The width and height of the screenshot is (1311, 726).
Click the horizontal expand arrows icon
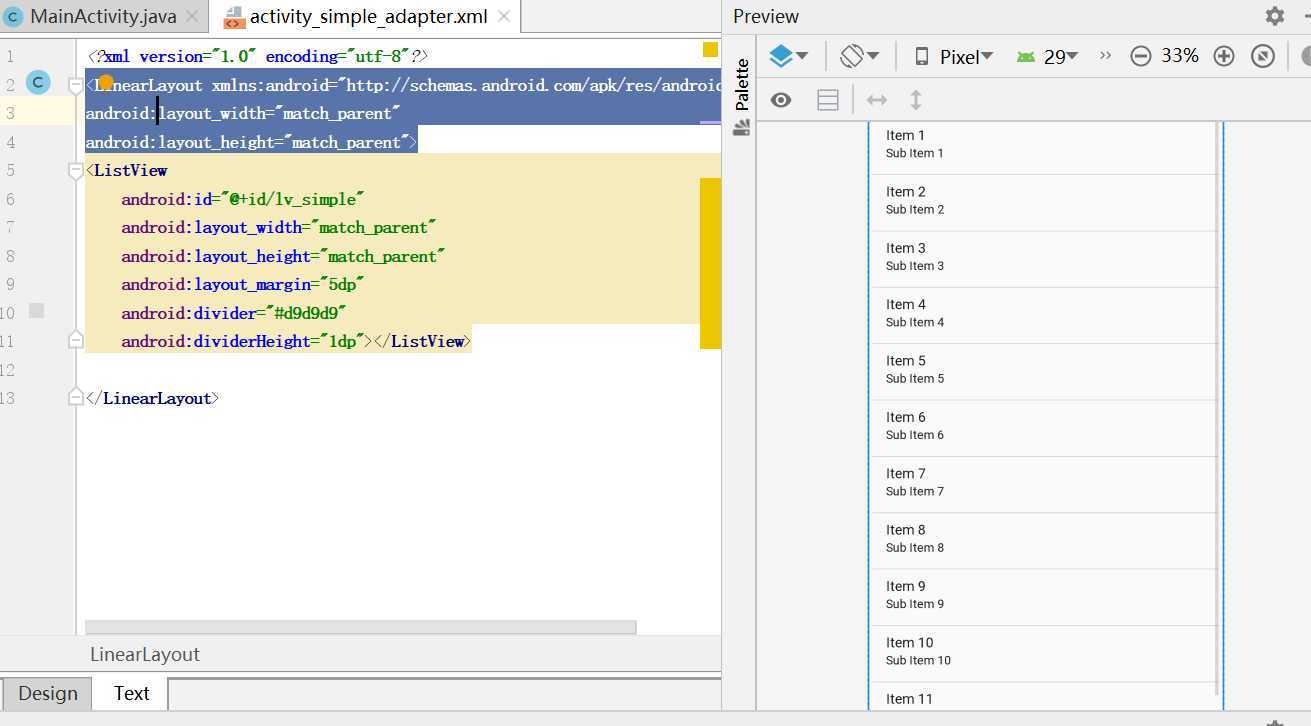(x=877, y=100)
